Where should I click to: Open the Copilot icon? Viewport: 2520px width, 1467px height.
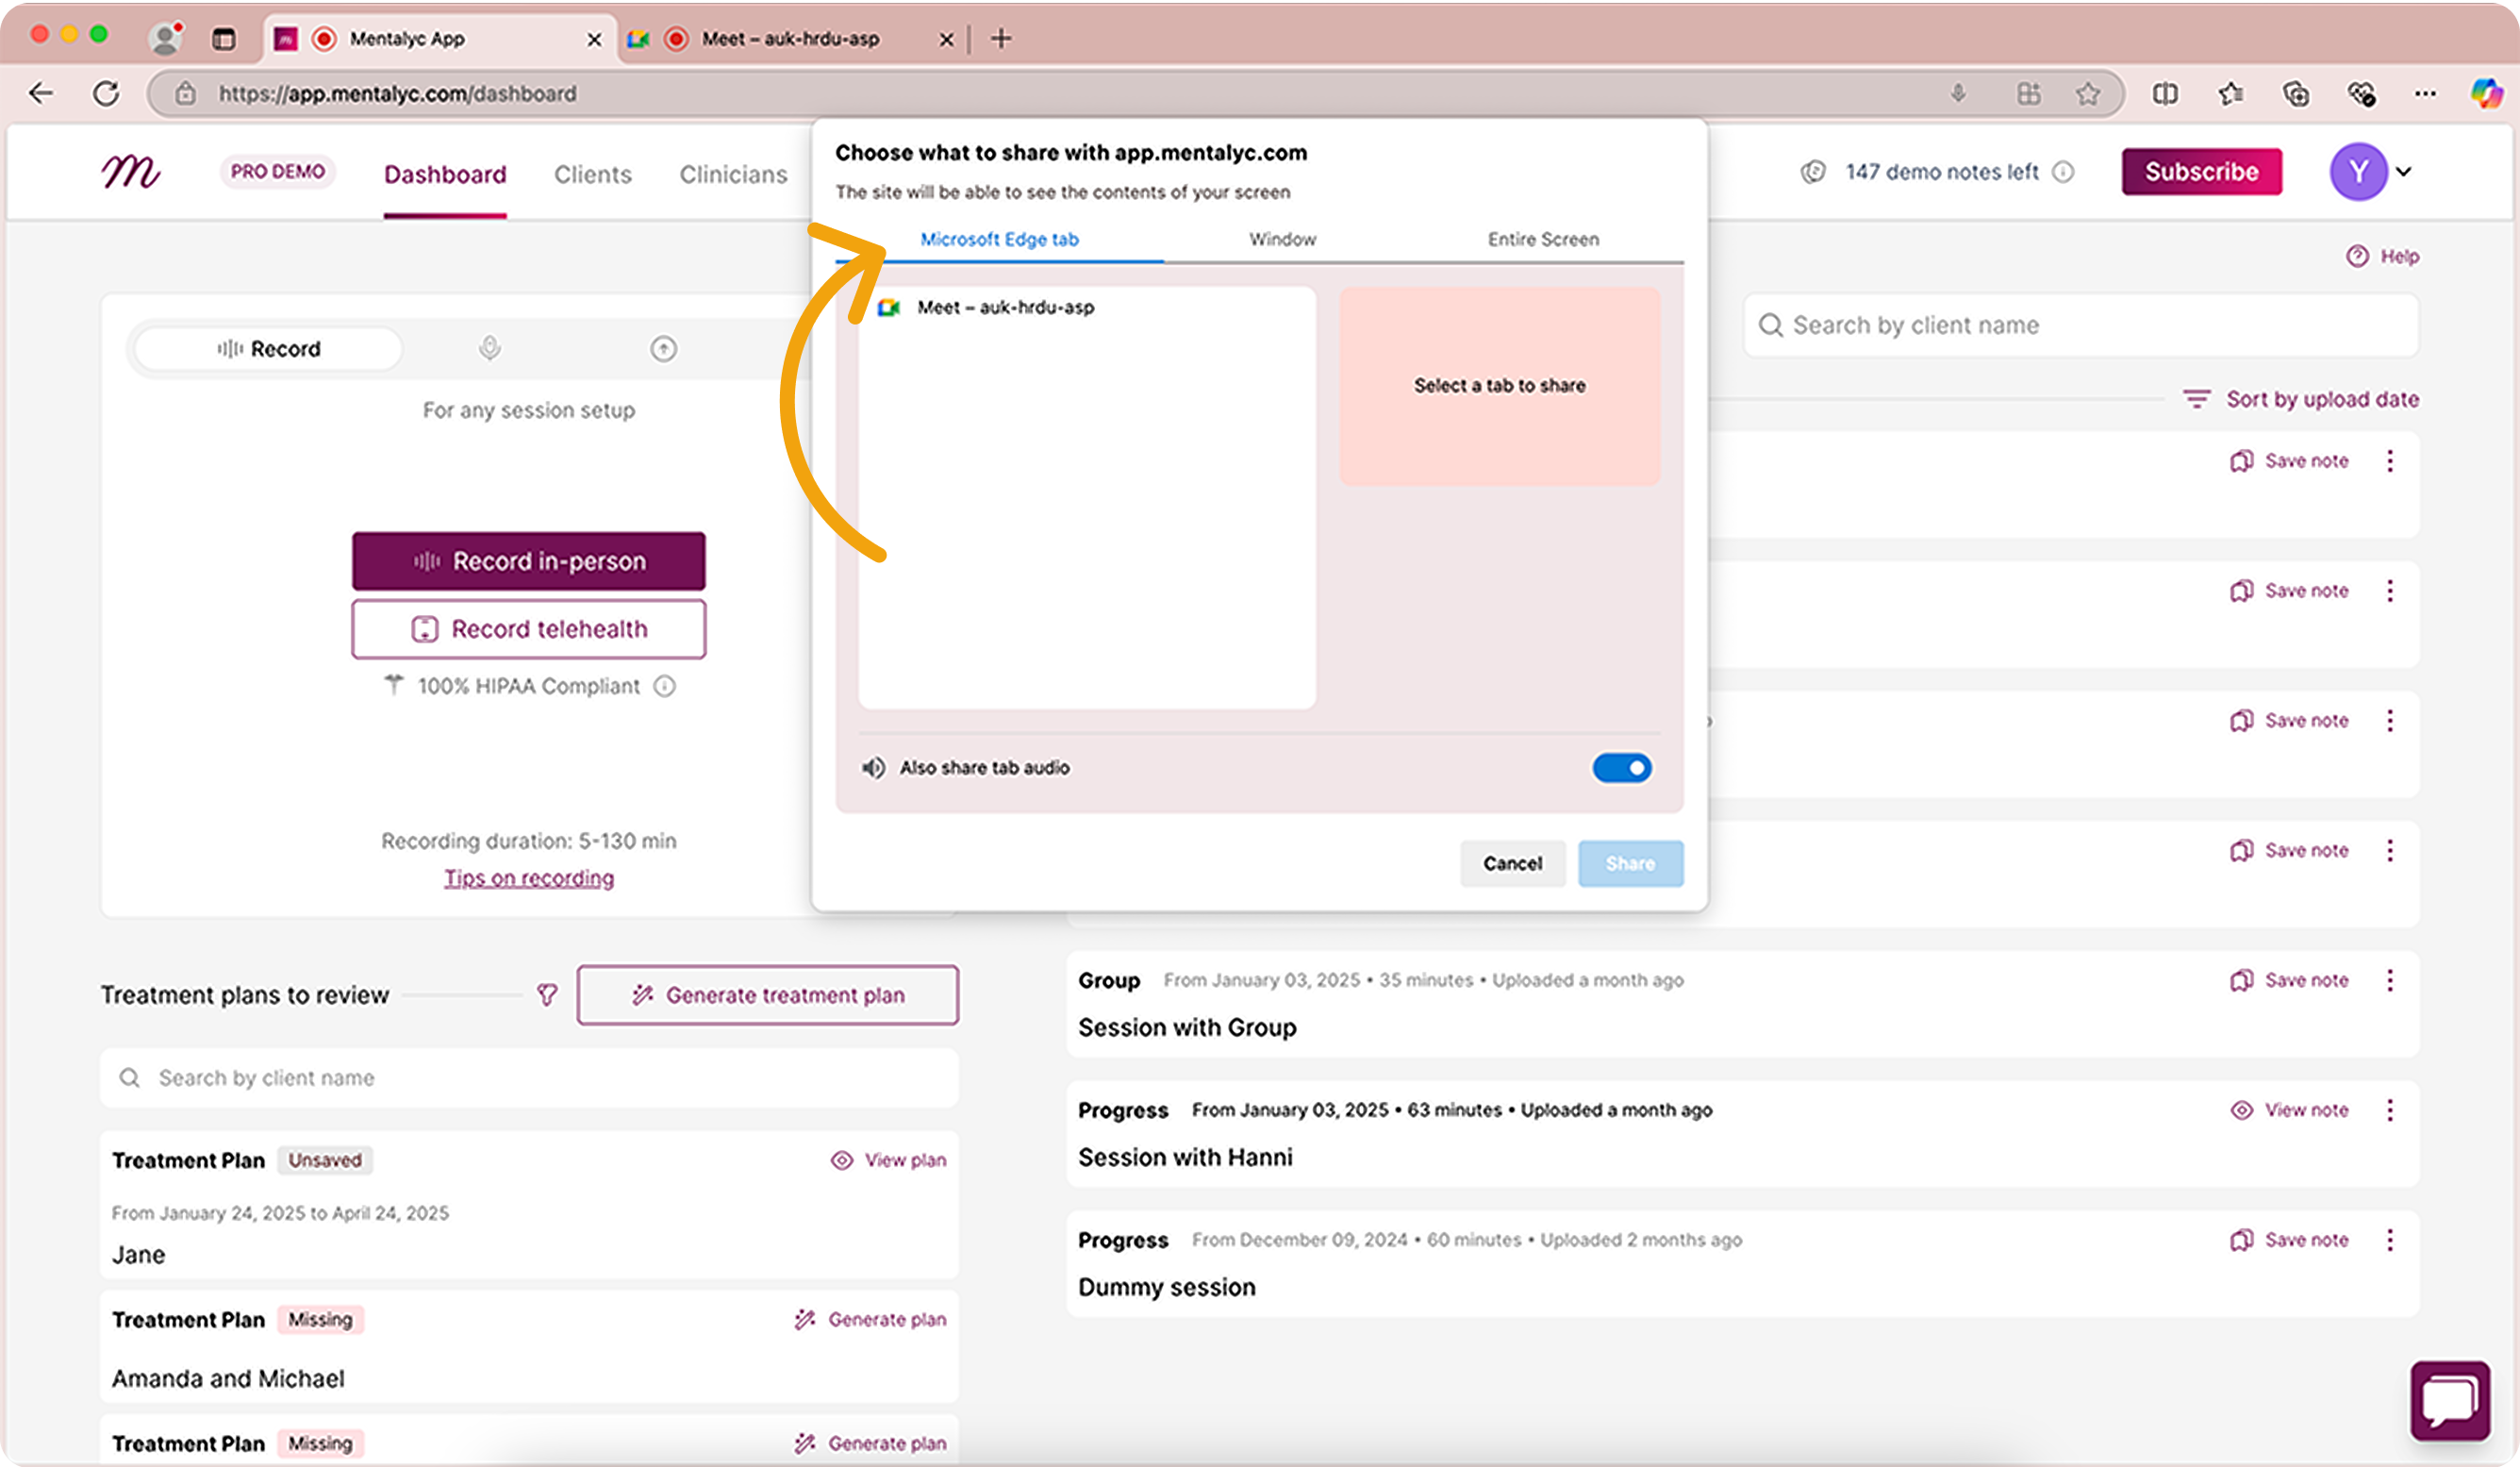tap(2487, 94)
